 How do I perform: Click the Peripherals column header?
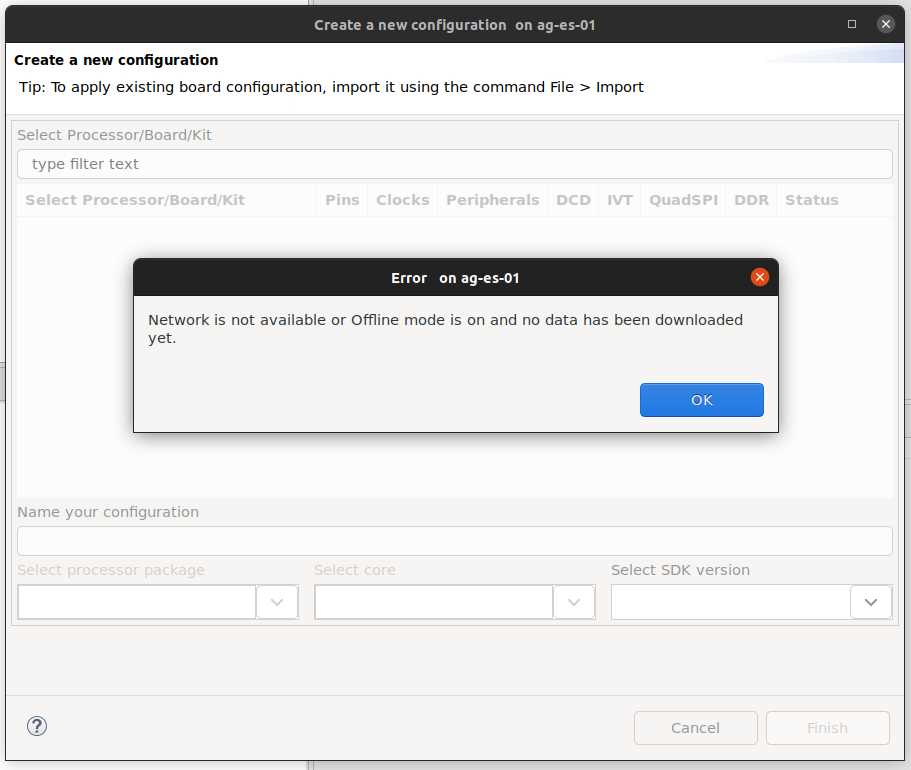click(x=492, y=200)
